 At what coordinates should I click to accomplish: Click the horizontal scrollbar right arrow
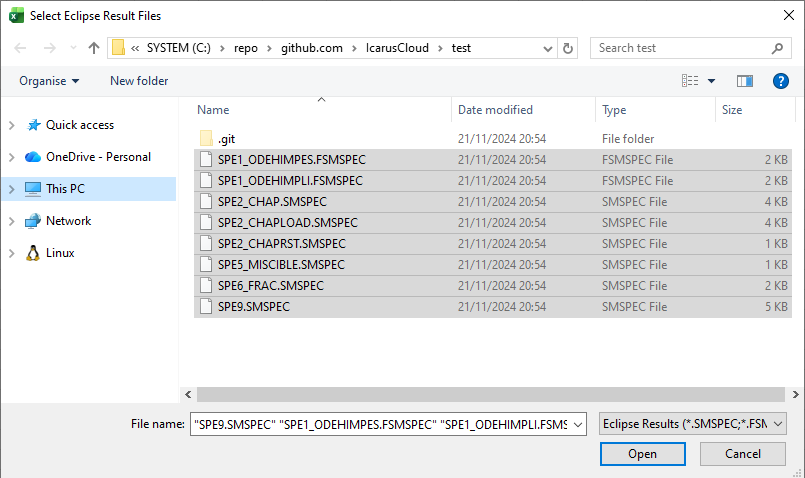(x=795, y=394)
